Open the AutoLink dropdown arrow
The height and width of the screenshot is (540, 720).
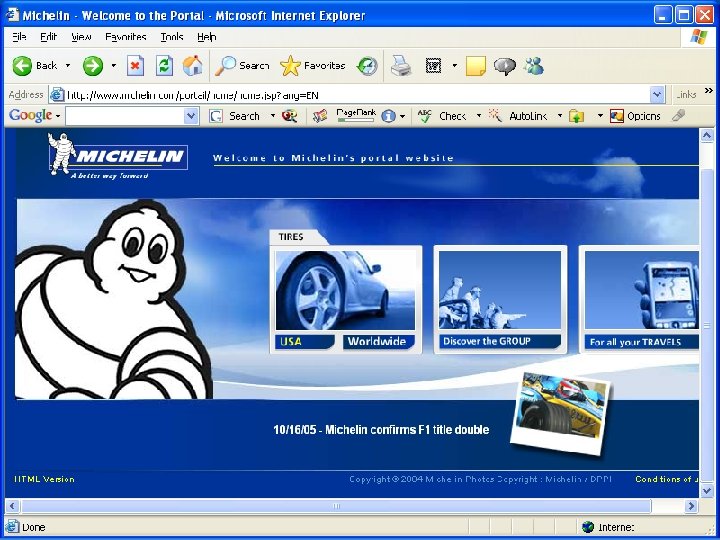pos(559,116)
